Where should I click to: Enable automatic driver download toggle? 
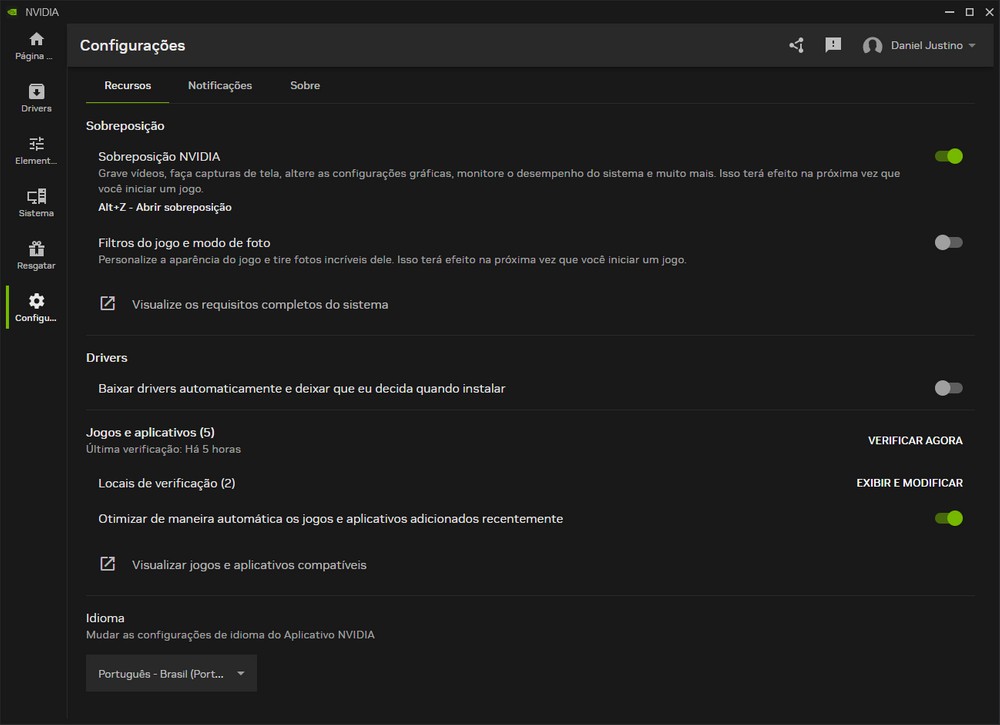pyautogui.click(x=948, y=388)
